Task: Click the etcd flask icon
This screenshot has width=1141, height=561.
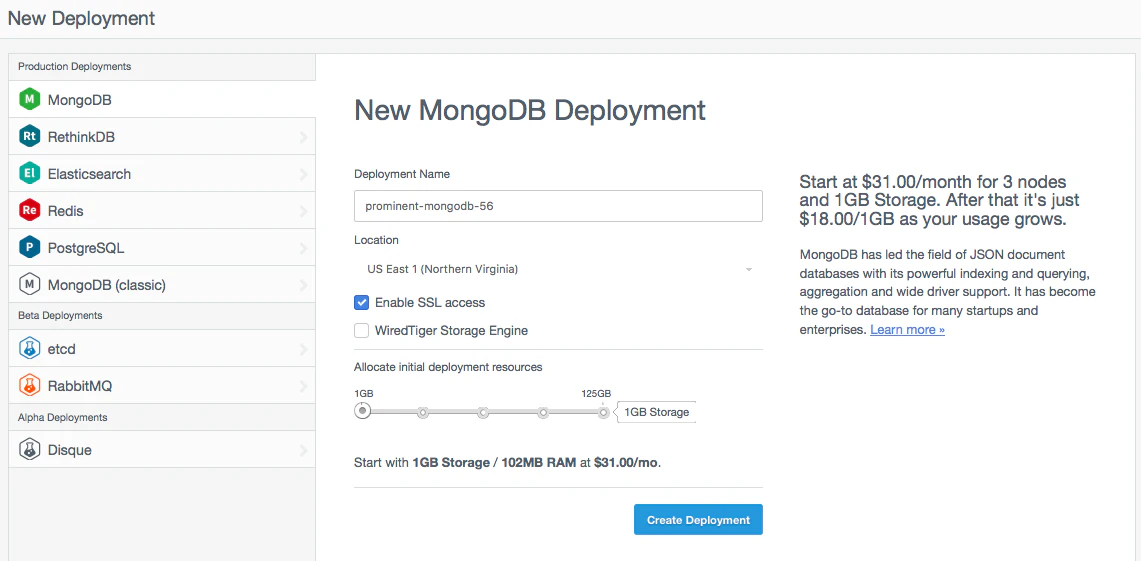Action: click(x=30, y=349)
